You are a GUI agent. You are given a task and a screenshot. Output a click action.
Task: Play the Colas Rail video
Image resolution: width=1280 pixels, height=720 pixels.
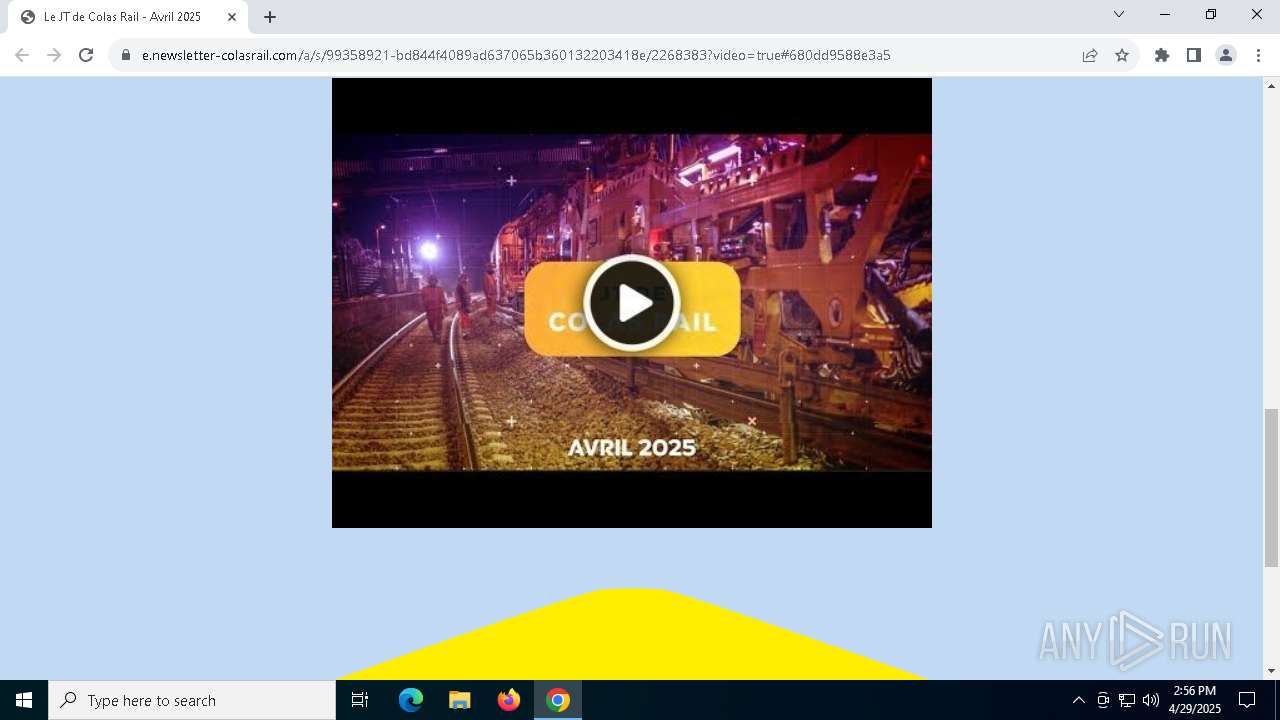tap(632, 303)
